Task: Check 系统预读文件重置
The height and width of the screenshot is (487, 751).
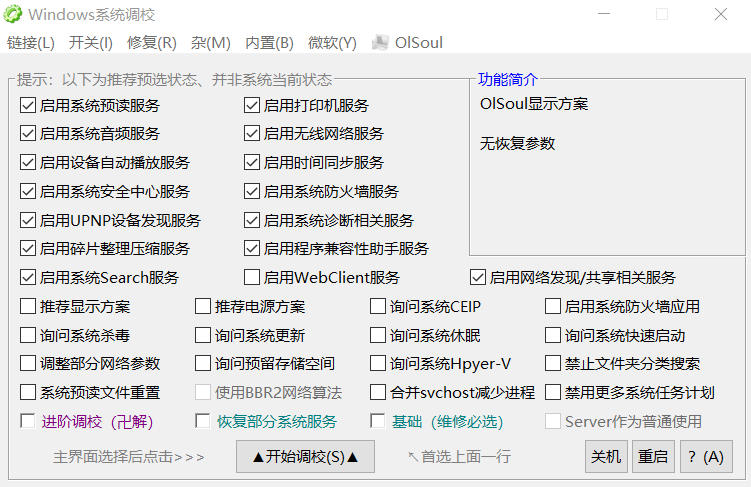Action: coord(28,393)
